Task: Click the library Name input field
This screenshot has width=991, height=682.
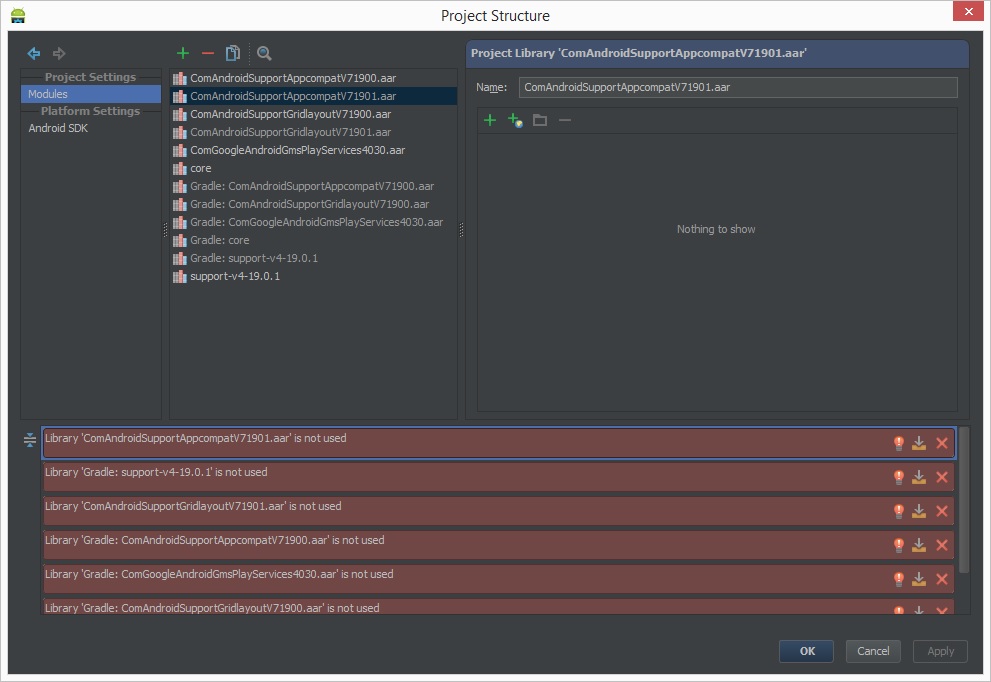Action: pyautogui.click(x=738, y=87)
